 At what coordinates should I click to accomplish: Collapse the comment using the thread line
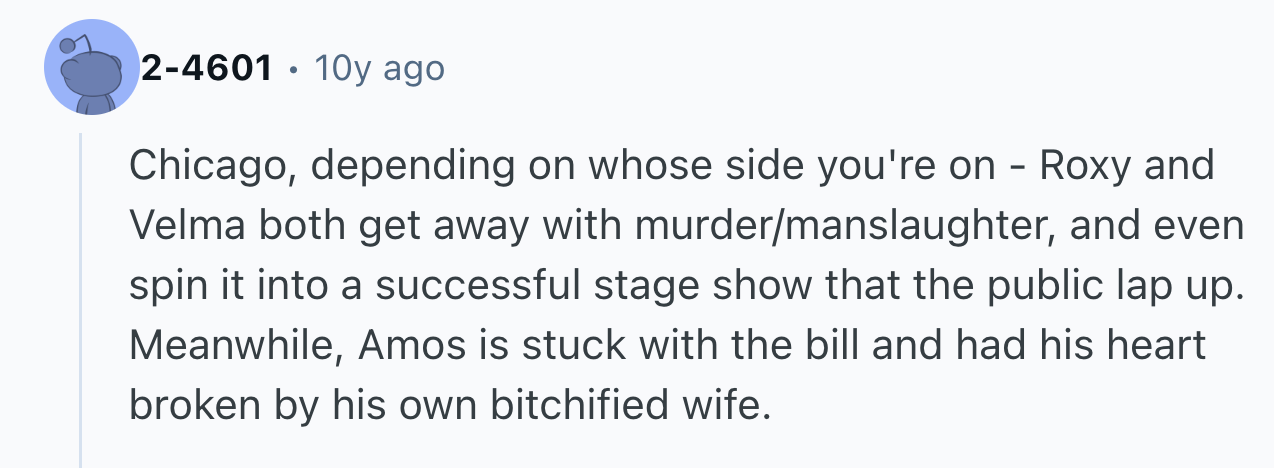[80, 300]
